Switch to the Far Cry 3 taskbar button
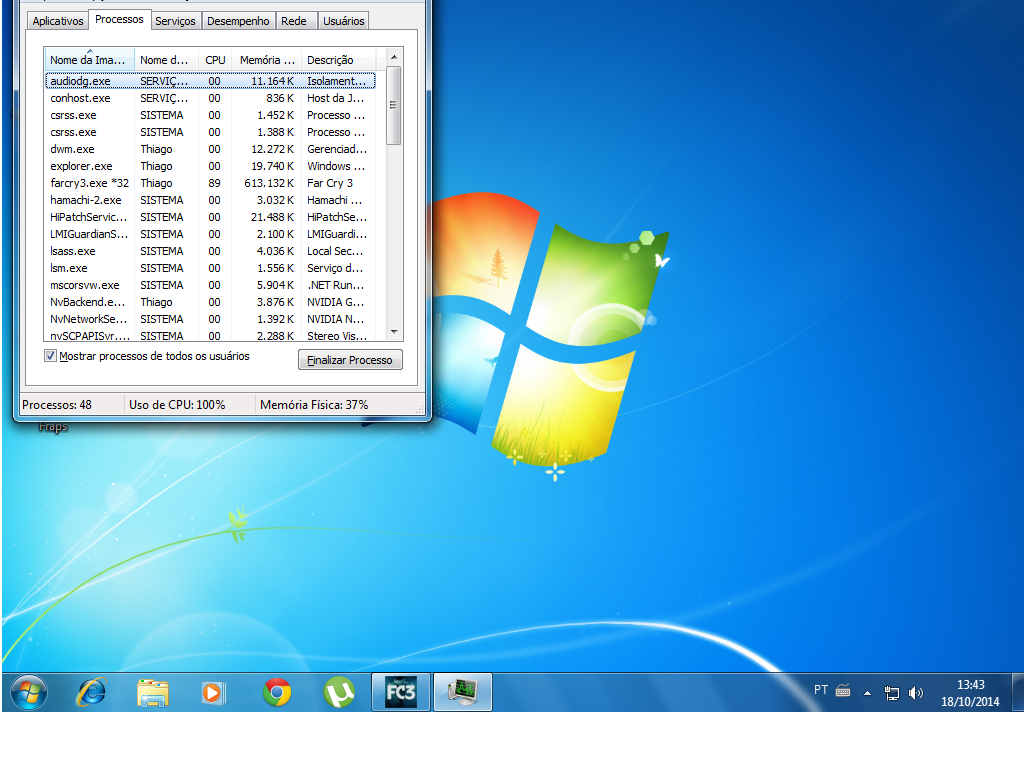 click(x=400, y=692)
